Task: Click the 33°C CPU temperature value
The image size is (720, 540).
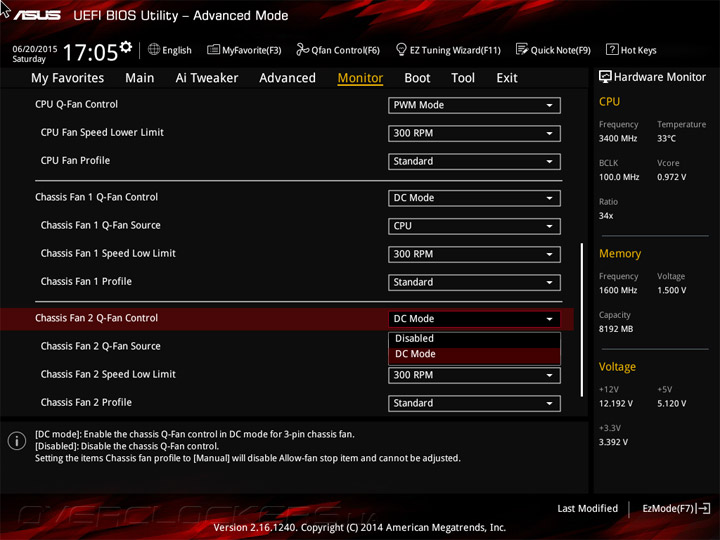Action: pyautogui.click(x=666, y=138)
